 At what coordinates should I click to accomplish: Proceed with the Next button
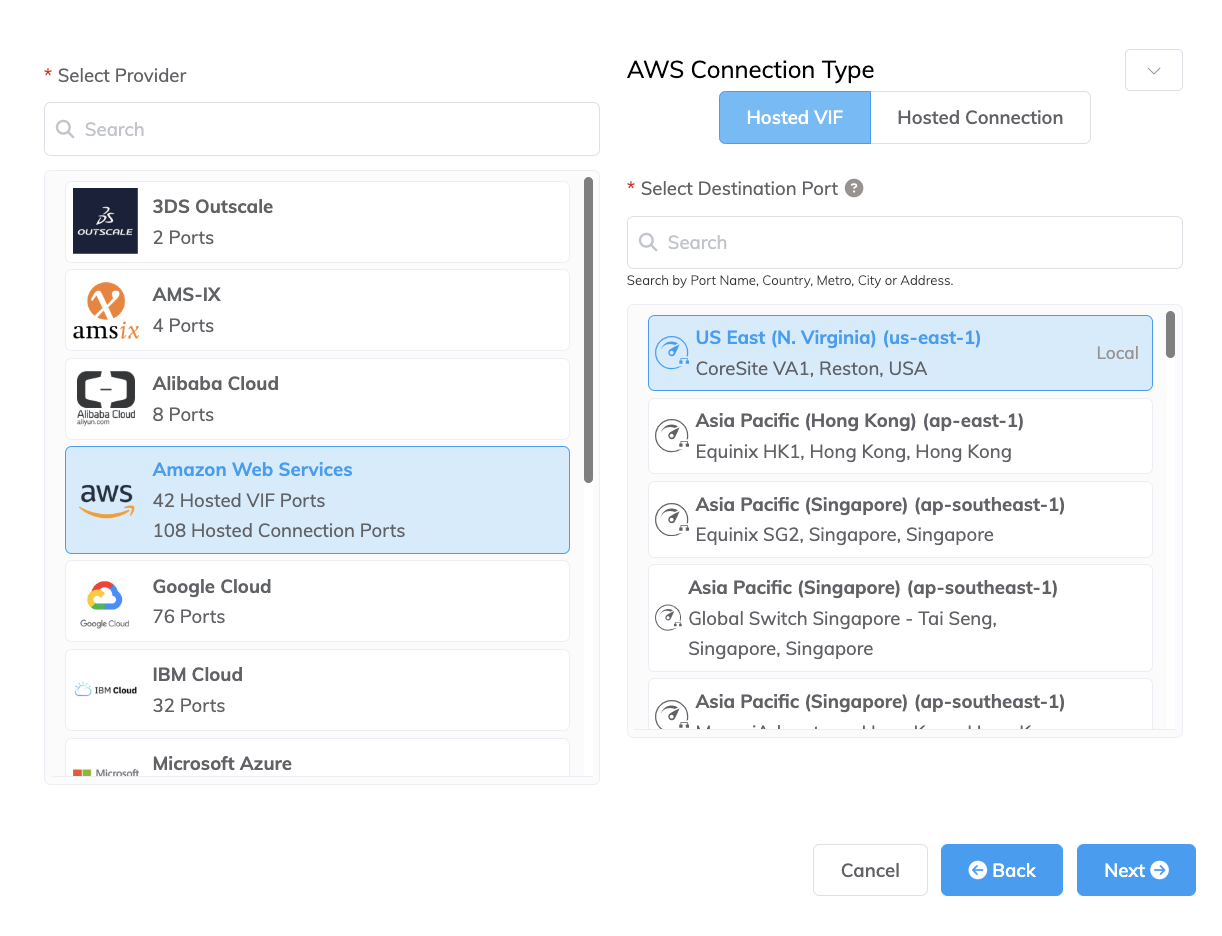tap(1136, 870)
